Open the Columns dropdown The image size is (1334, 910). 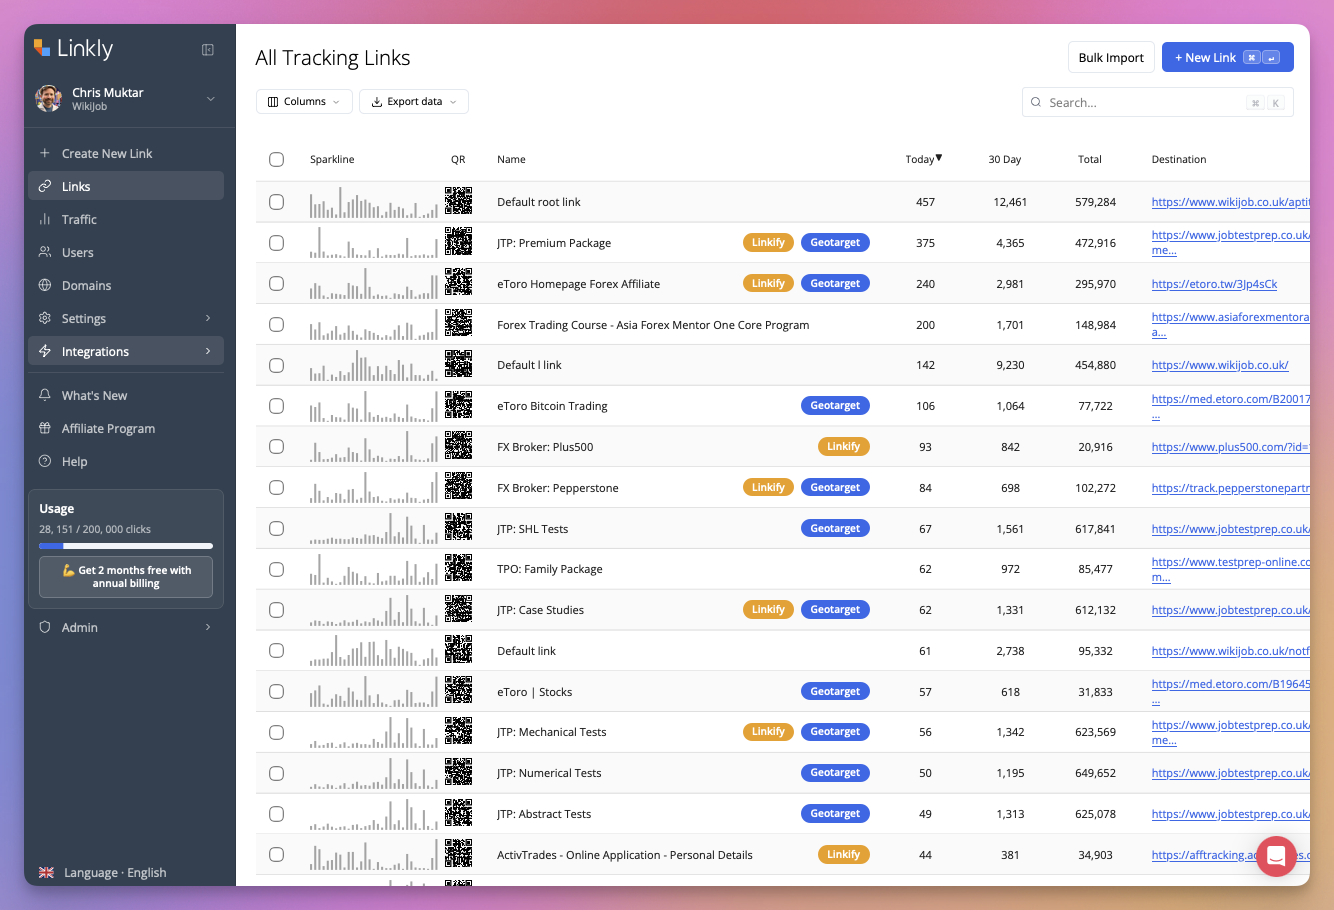click(304, 102)
